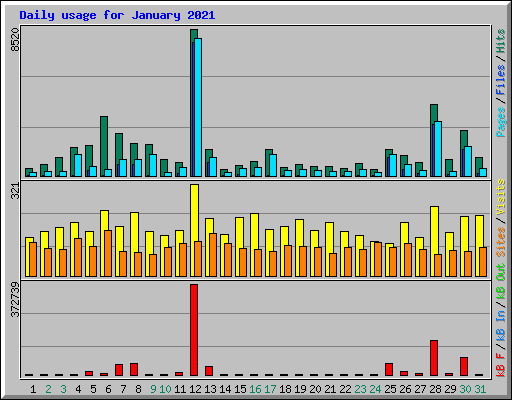Click the red kB bar for day 28

[434, 358]
